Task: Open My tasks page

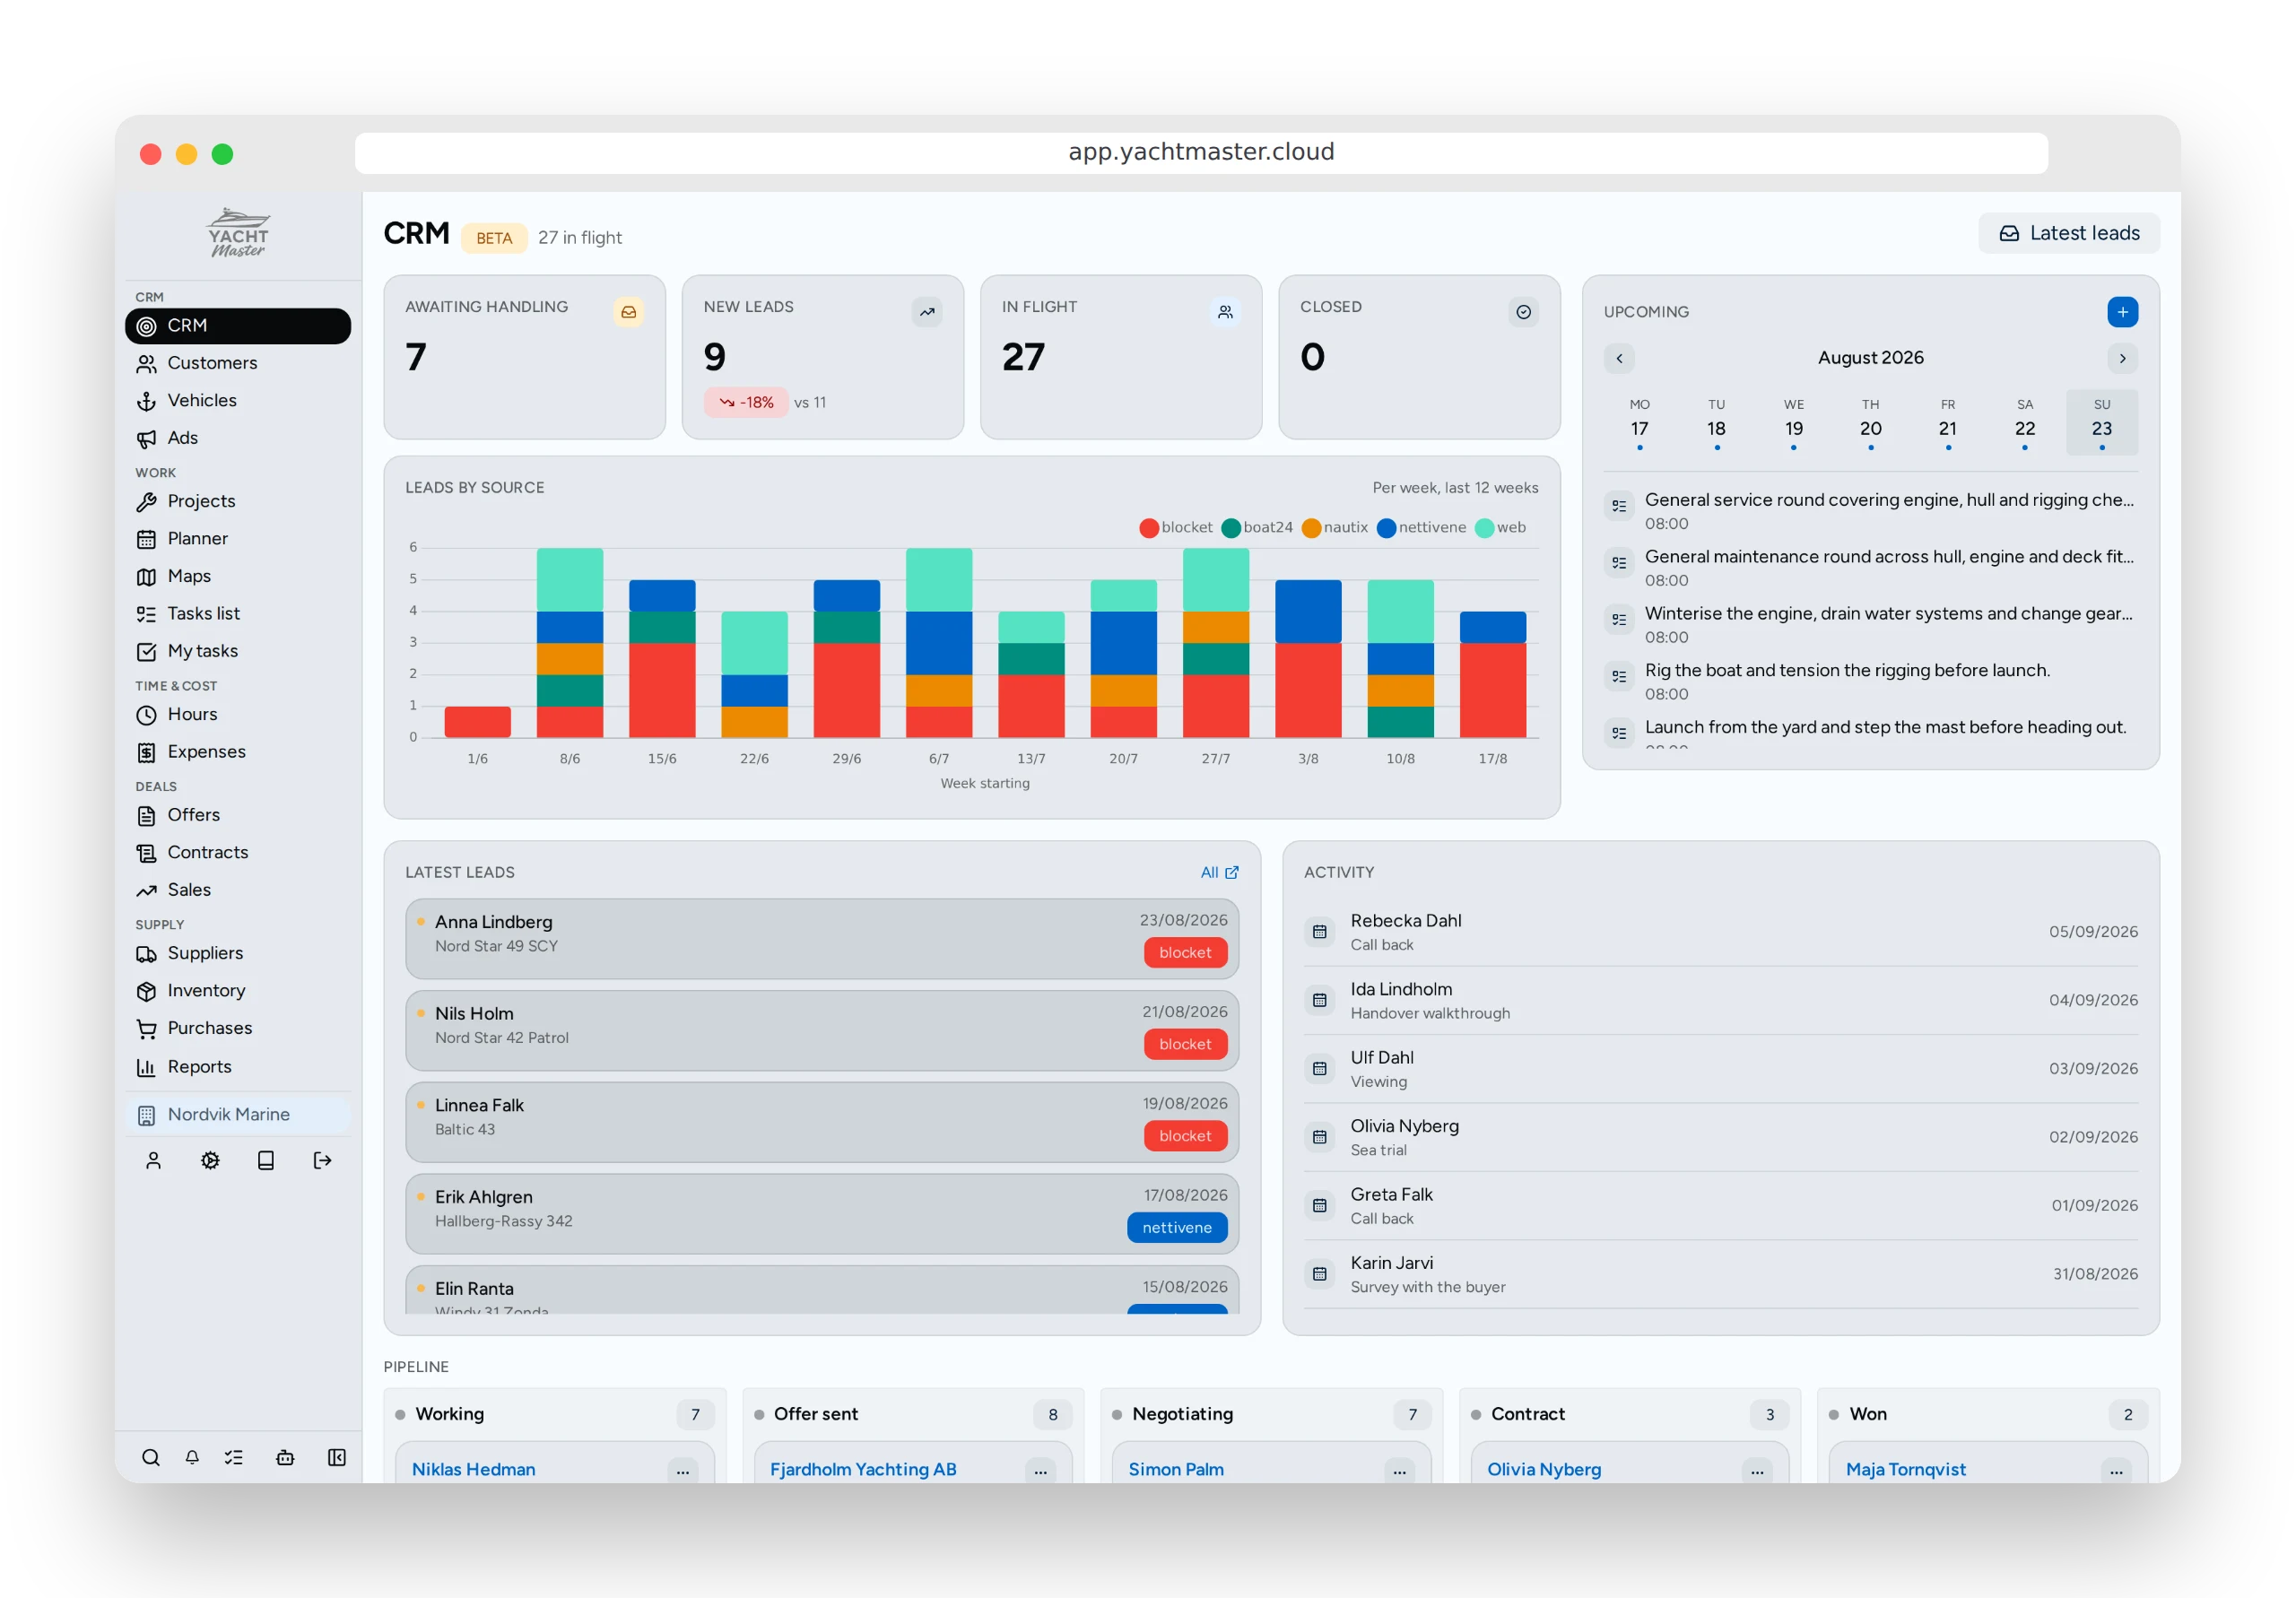Action: (238, 651)
